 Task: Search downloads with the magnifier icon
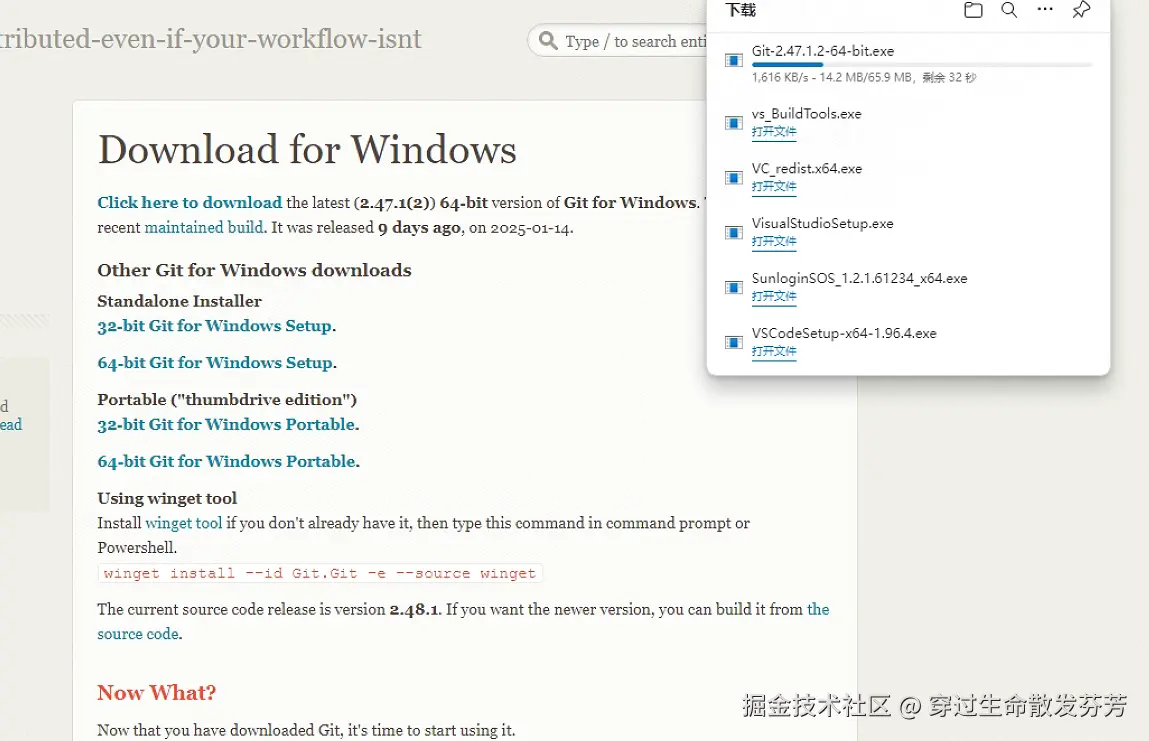pyautogui.click(x=1009, y=10)
